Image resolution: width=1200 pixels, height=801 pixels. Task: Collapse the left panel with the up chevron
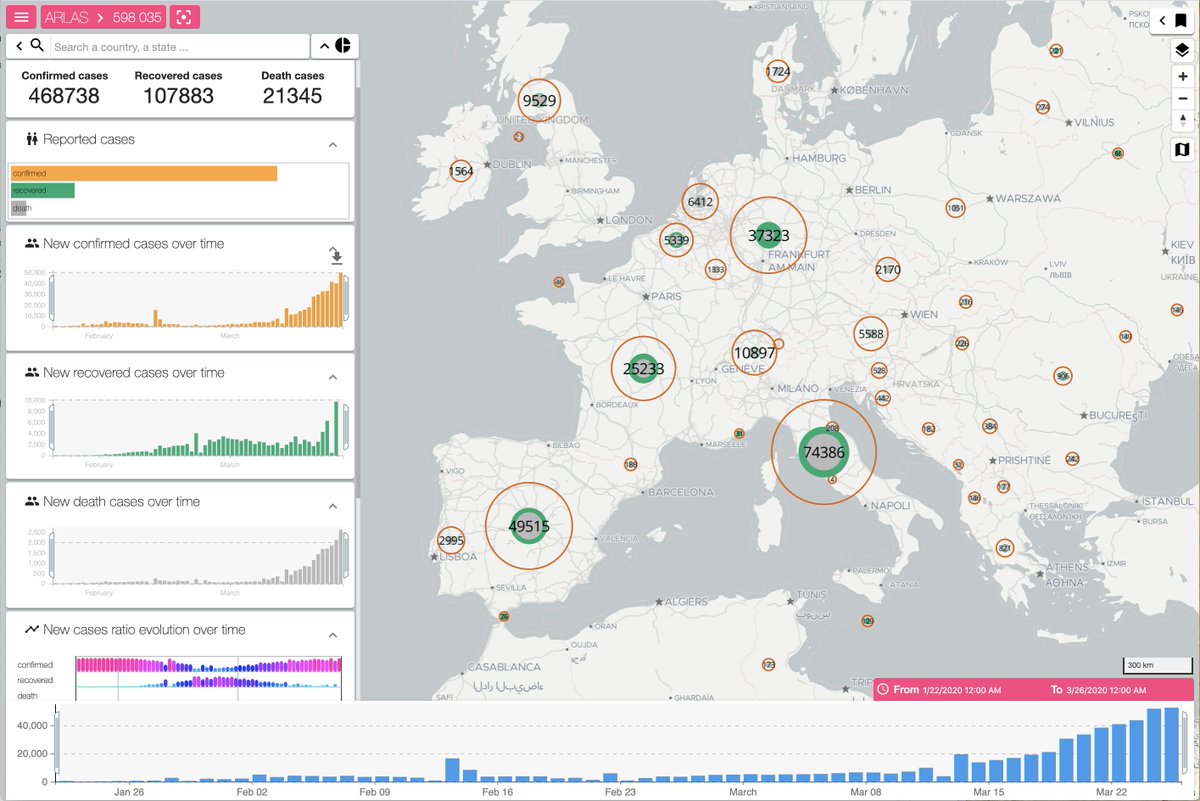tap(322, 45)
